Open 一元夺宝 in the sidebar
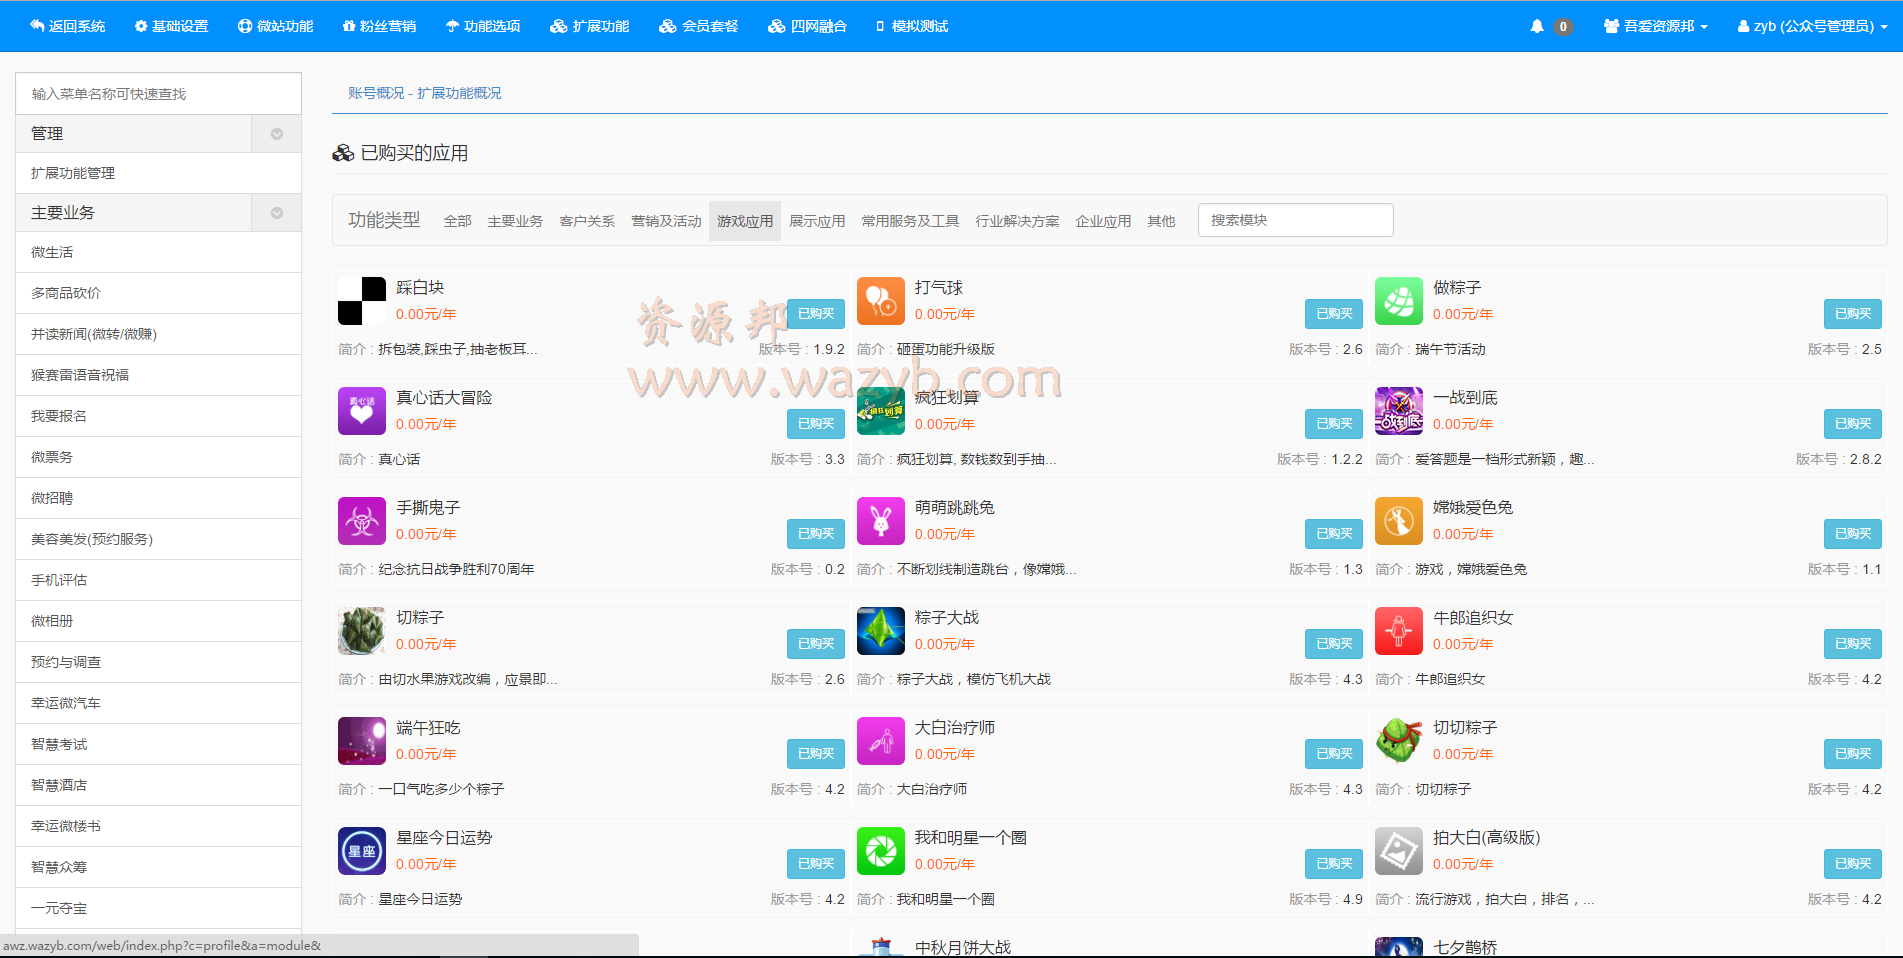 tap(158, 908)
